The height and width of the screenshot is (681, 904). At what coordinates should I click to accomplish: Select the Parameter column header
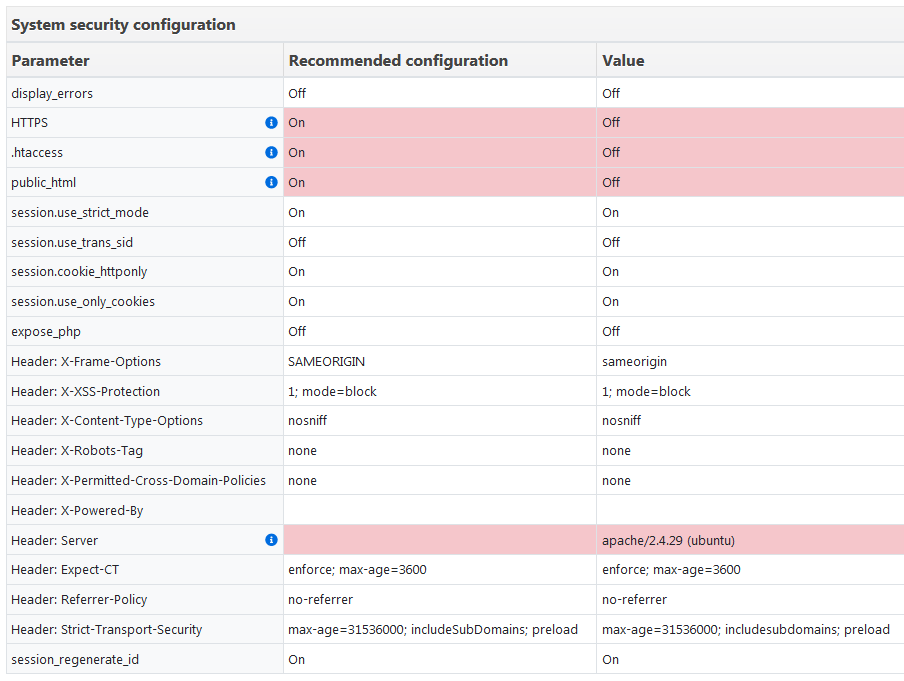pos(50,60)
